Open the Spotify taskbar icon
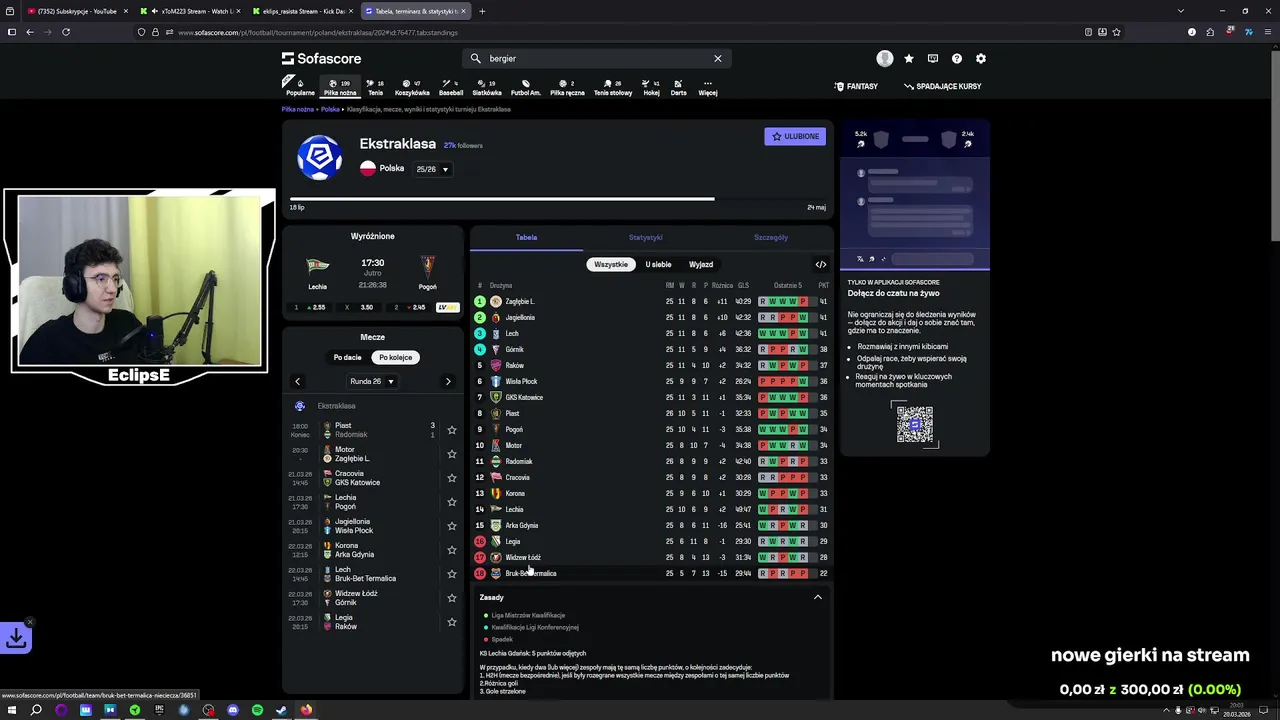Viewport: 1280px width, 720px height. pyautogui.click(x=257, y=710)
